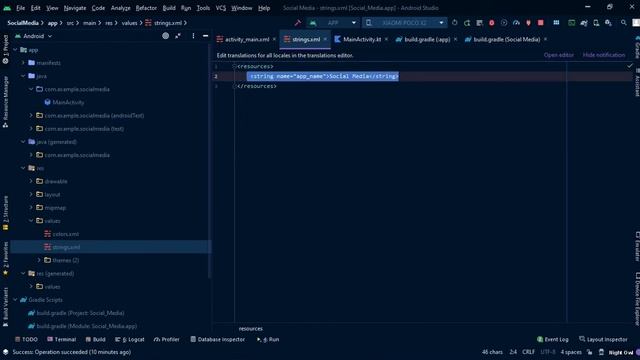
Task: Open the AVD Manager icon
Action: 596,23
